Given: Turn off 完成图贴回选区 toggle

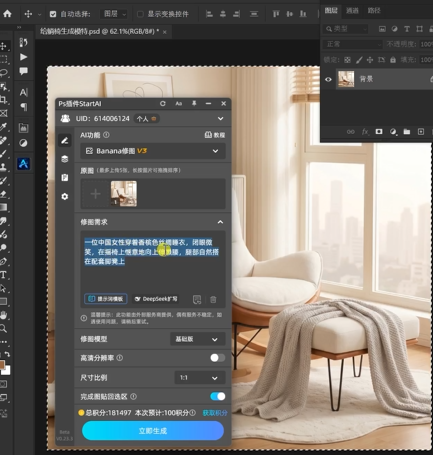Looking at the screenshot, I should (x=217, y=396).
